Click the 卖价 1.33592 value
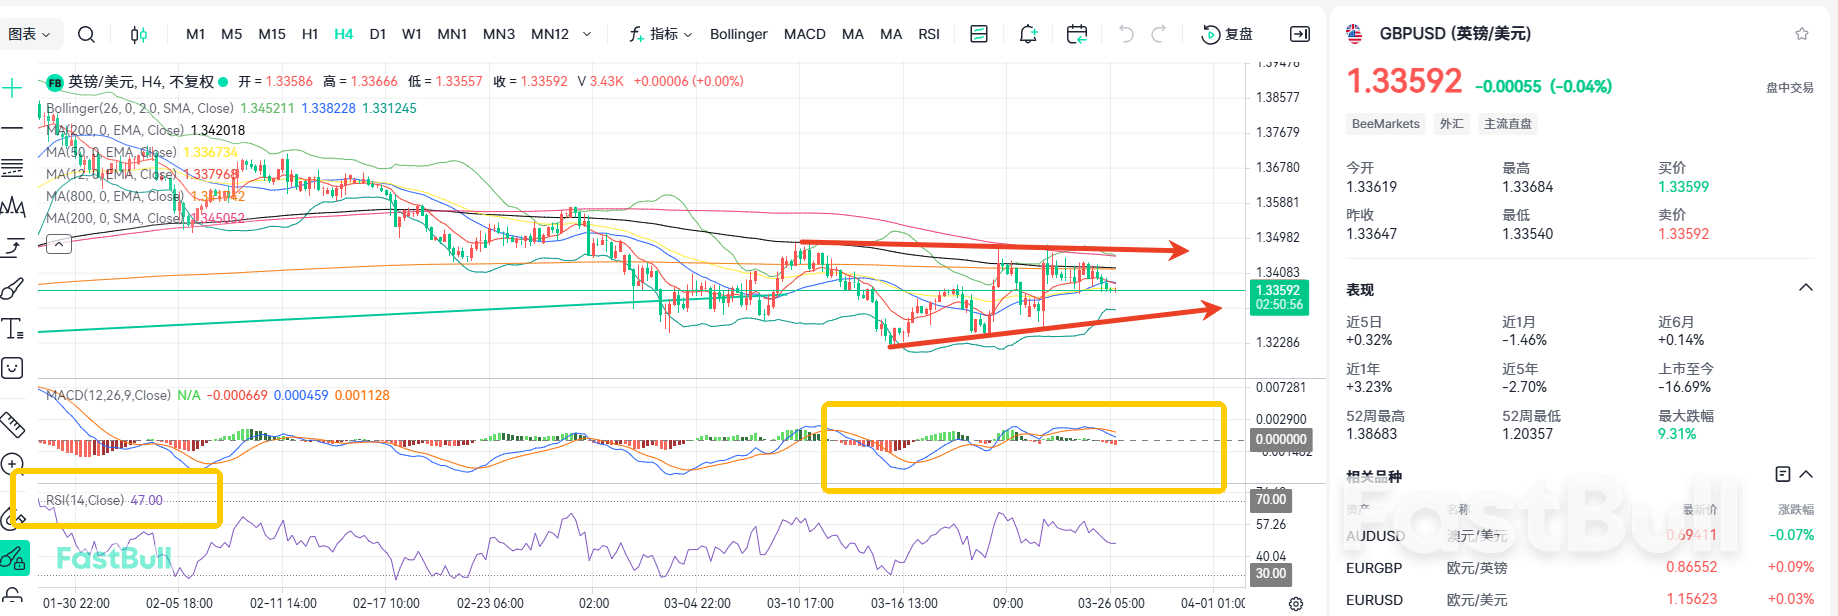 (x=1683, y=234)
